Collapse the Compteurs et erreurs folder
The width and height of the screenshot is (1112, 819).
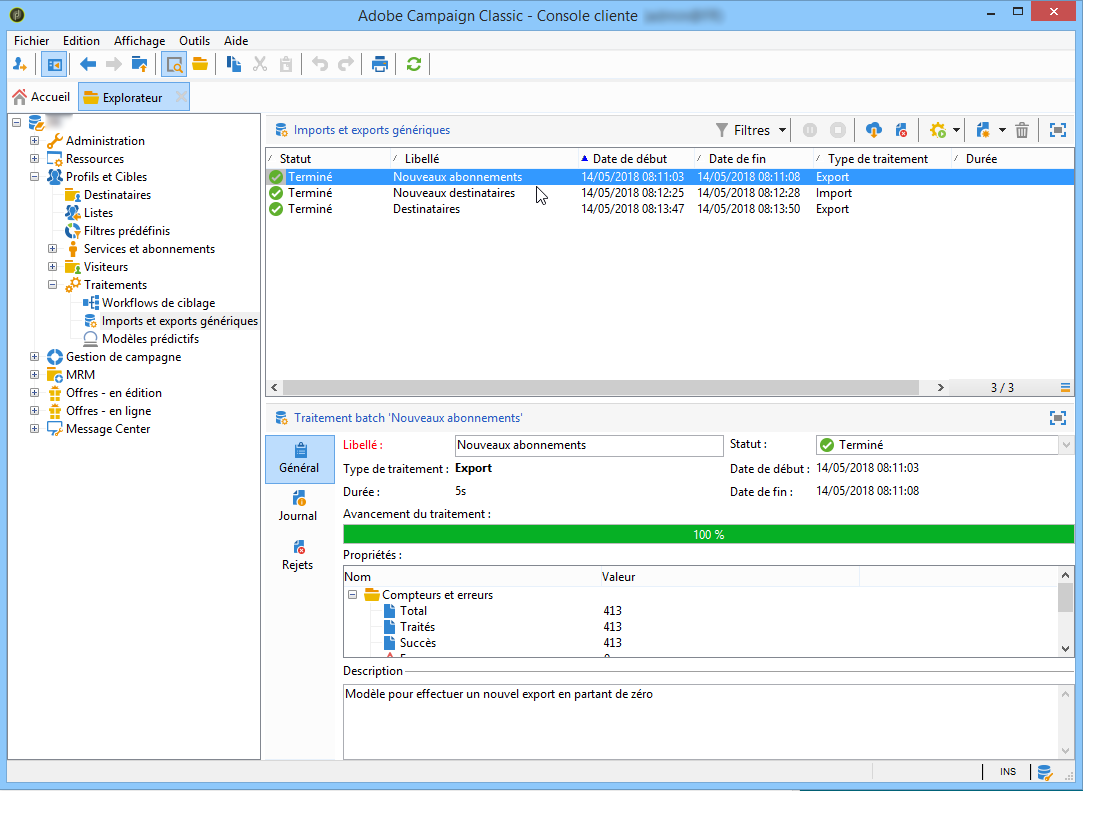pyautogui.click(x=352, y=595)
